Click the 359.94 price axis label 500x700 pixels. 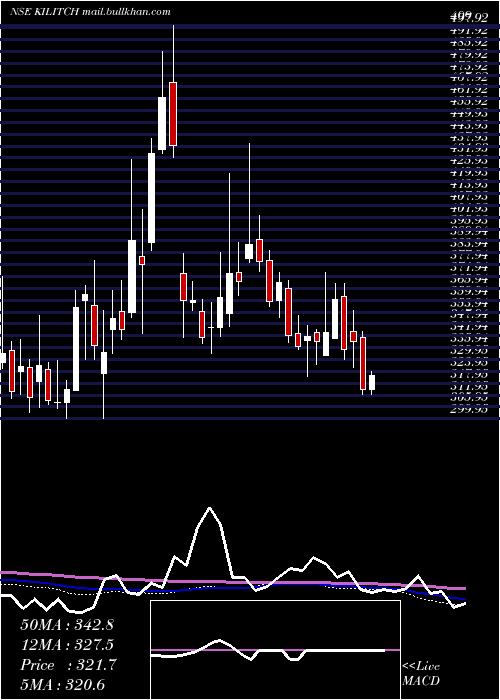click(468, 292)
